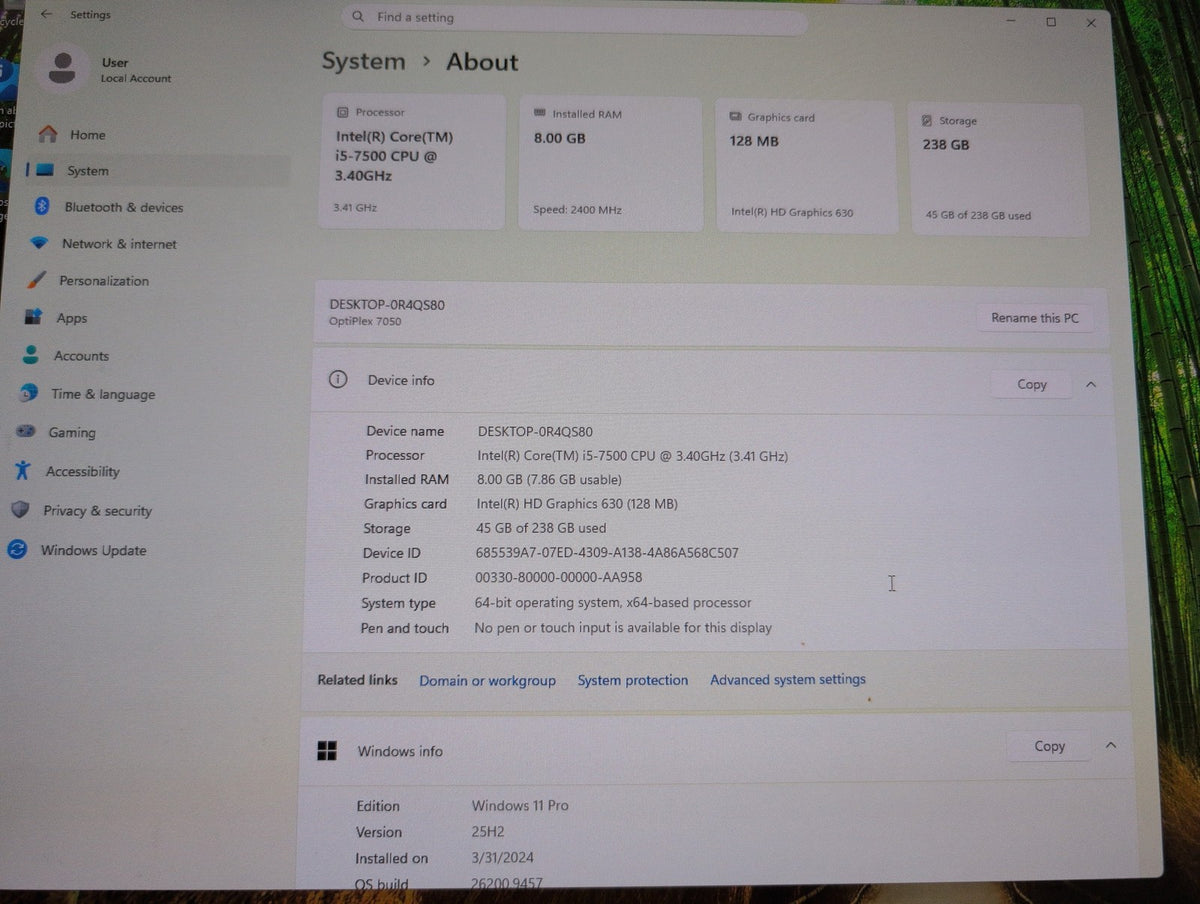
Task: Collapse the Device info section chevron
Action: point(1091,384)
